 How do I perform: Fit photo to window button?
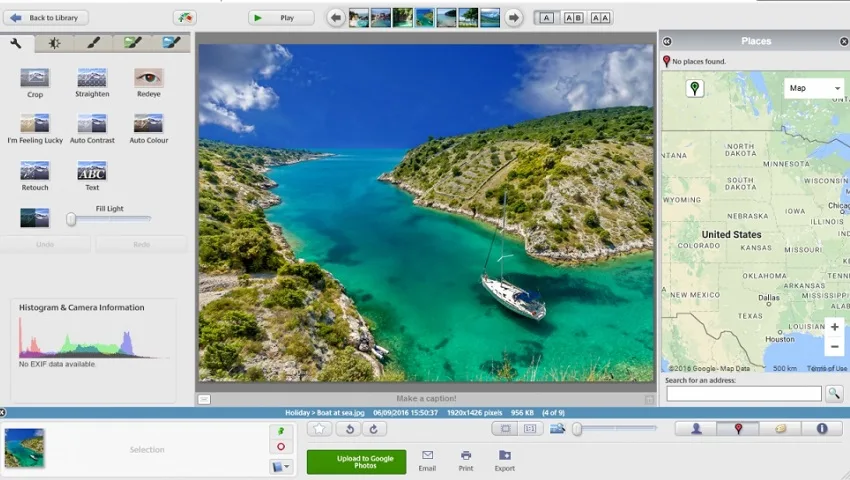[x=505, y=428]
